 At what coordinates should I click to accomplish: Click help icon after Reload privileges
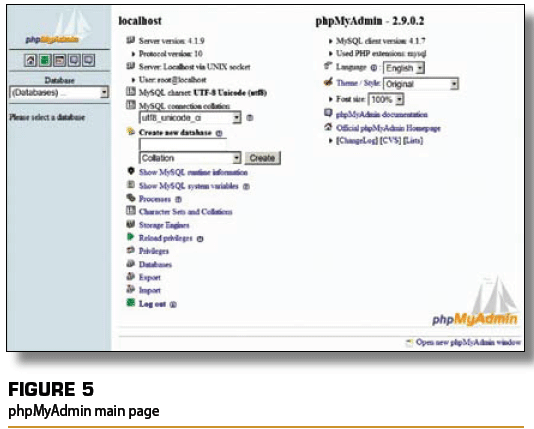tap(200, 239)
